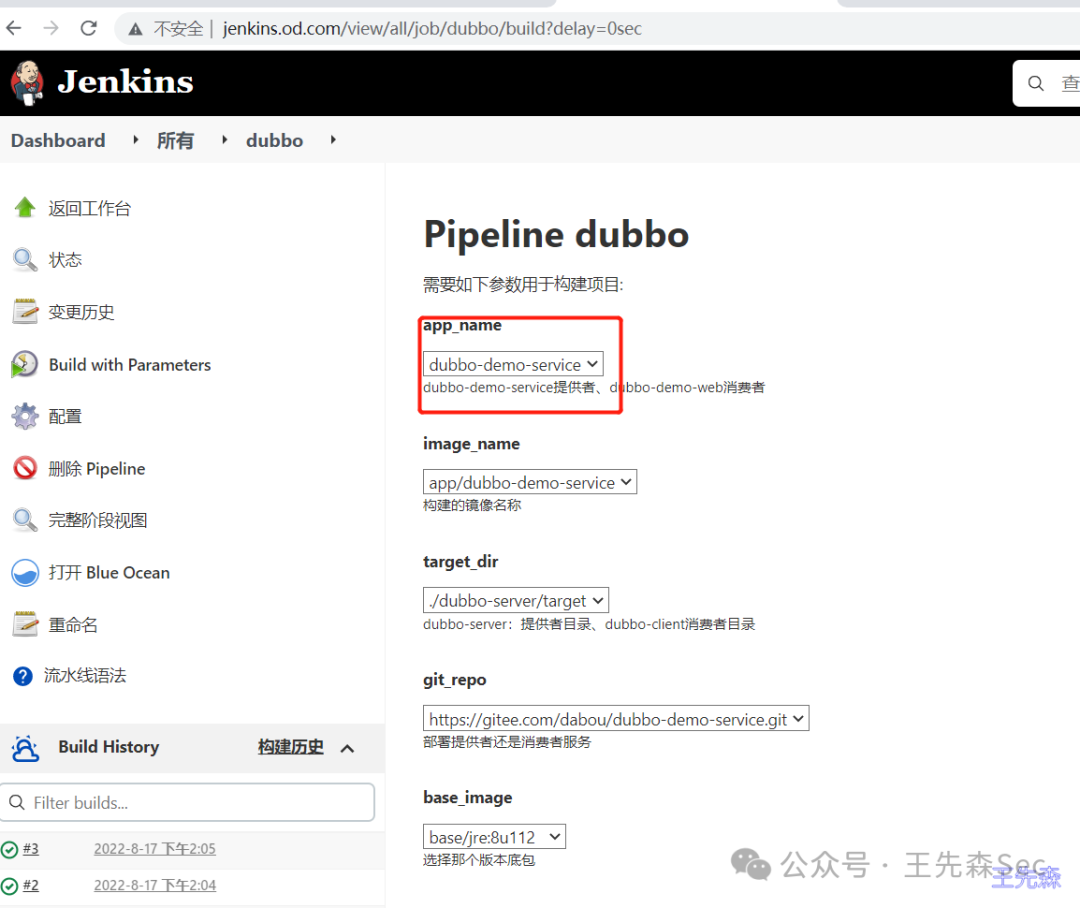Open the app_name dropdown

pos(513,364)
